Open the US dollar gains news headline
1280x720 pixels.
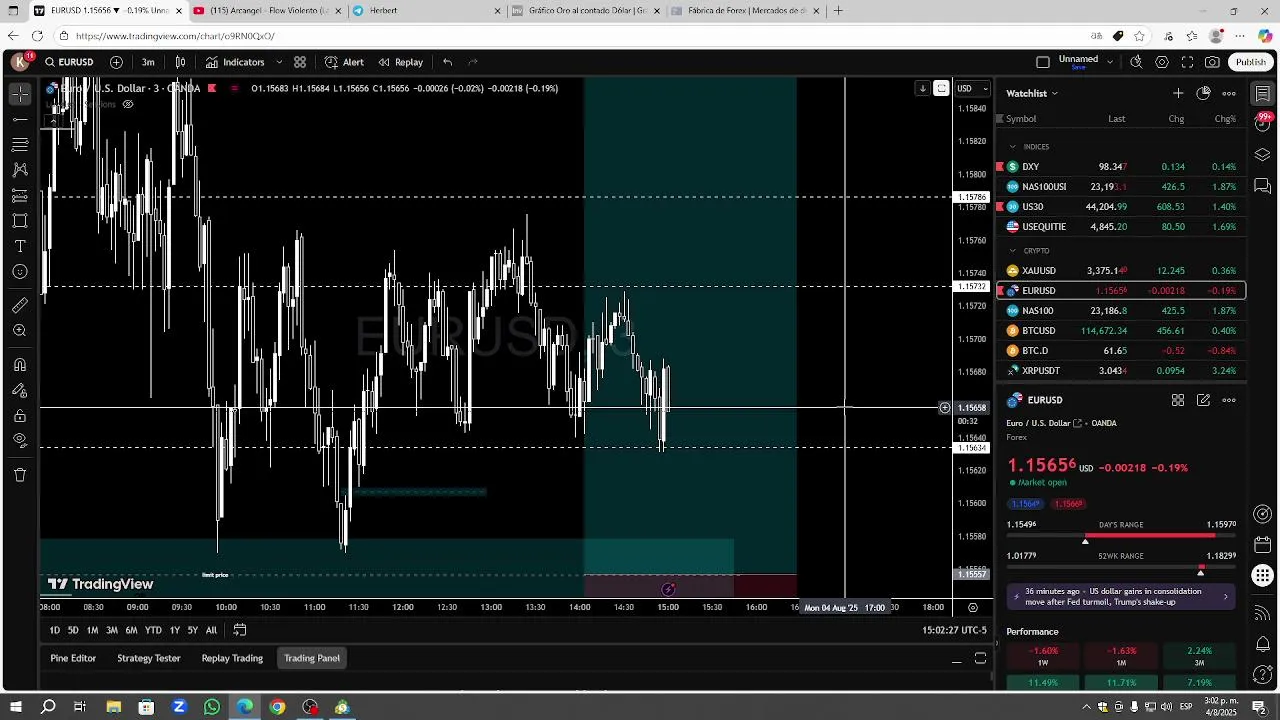1121,597
